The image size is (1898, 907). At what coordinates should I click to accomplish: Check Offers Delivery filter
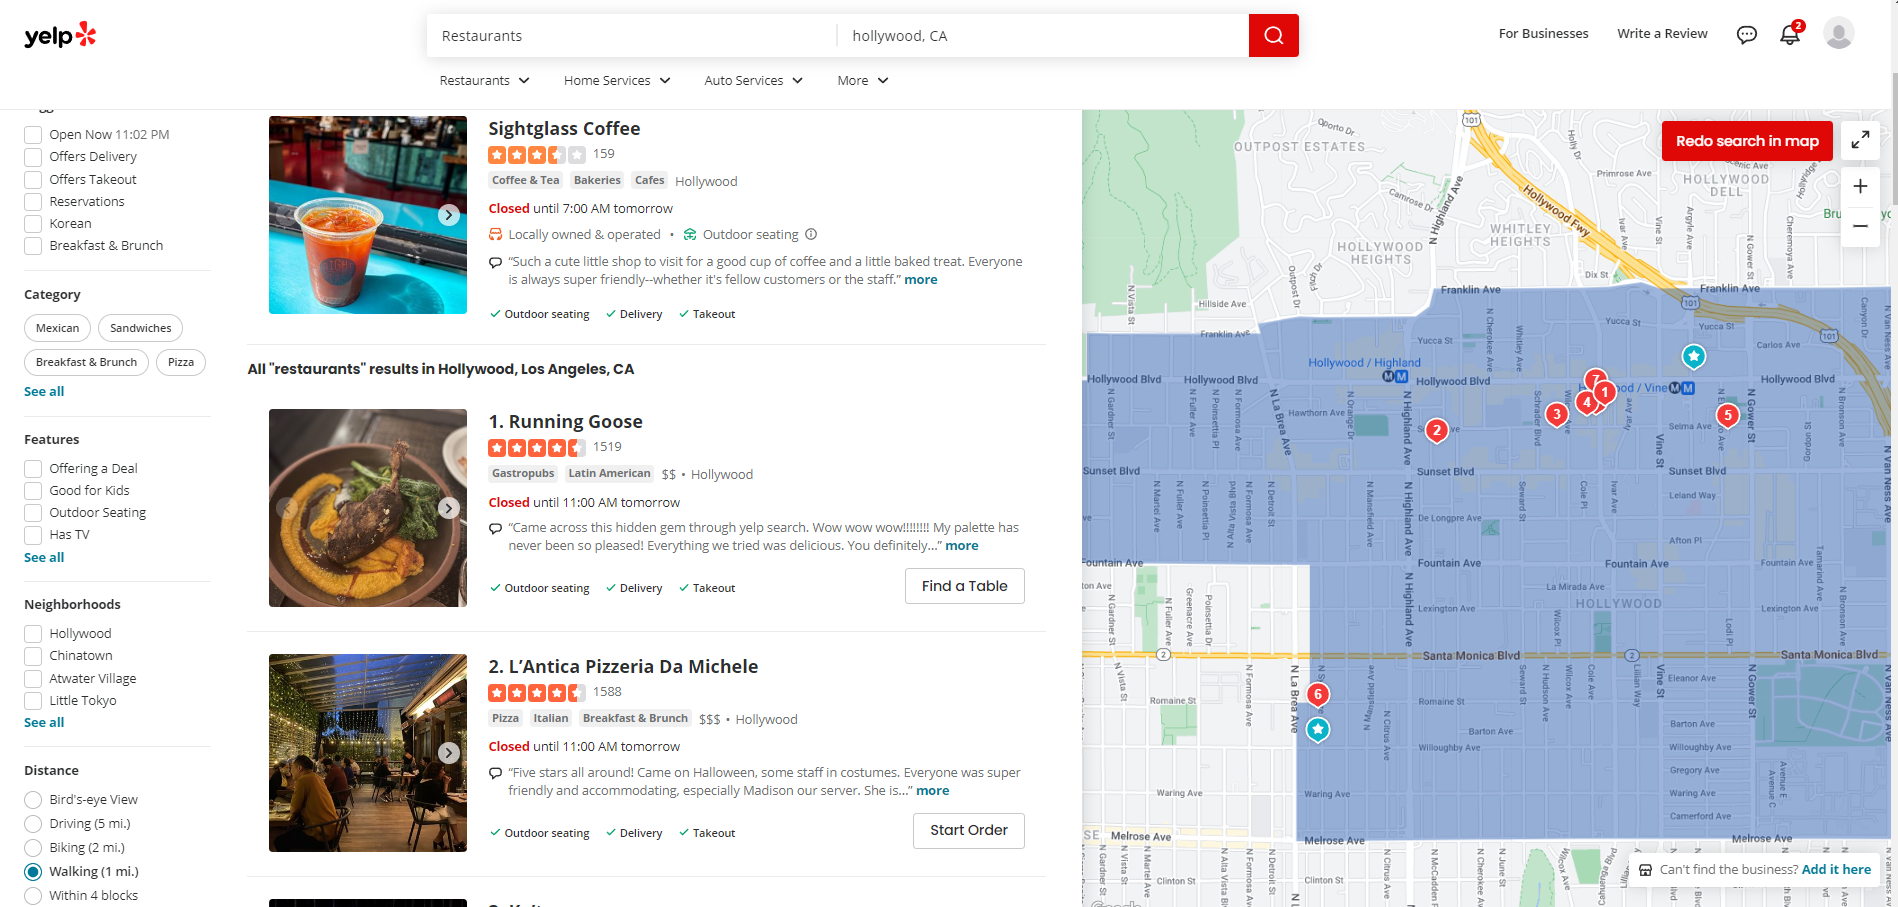pyautogui.click(x=33, y=157)
